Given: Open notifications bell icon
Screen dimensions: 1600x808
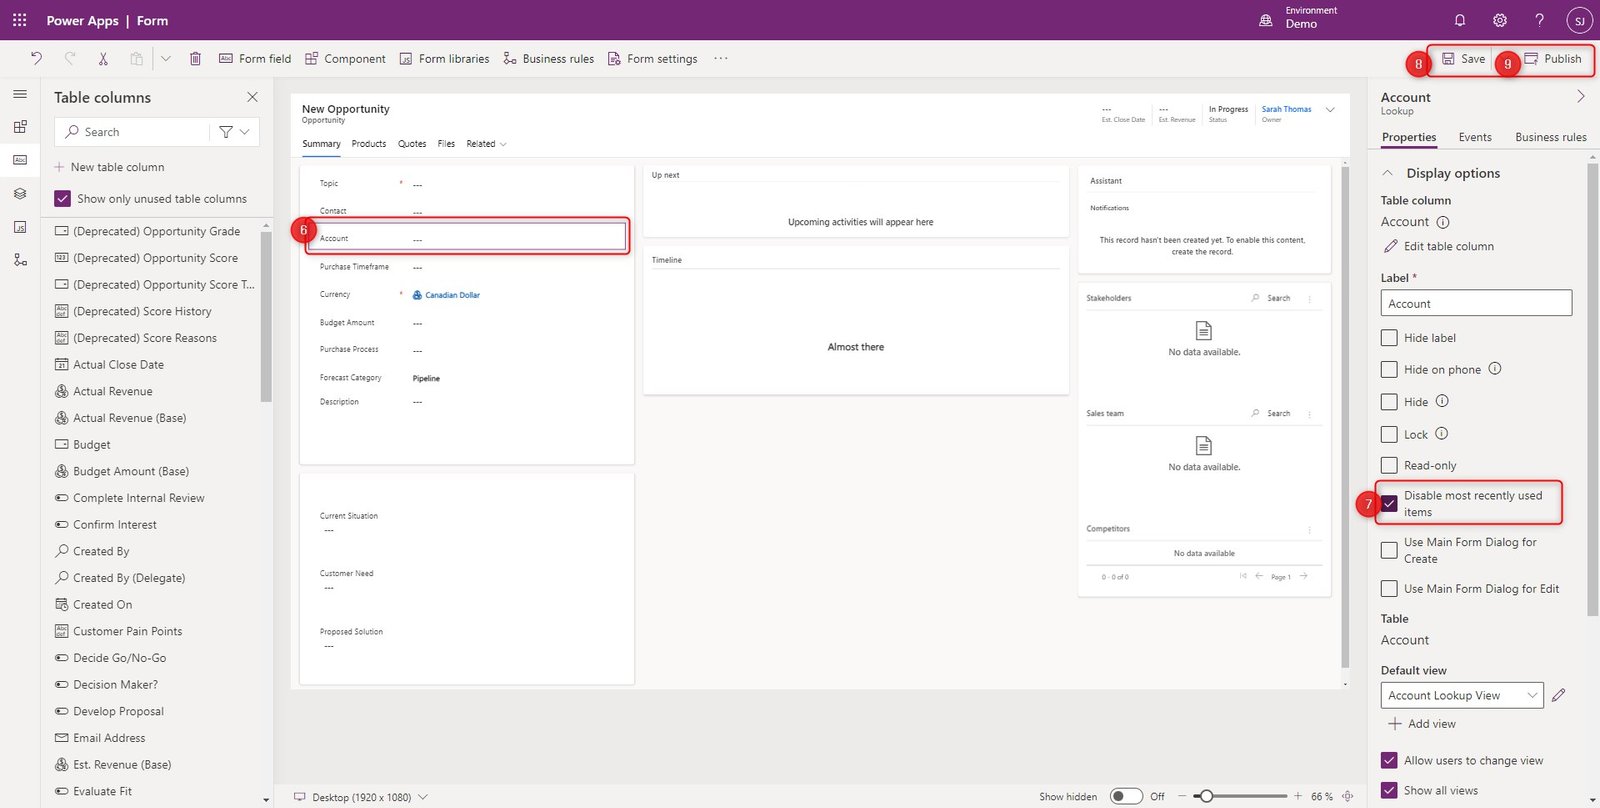Looking at the screenshot, I should tap(1460, 20).
